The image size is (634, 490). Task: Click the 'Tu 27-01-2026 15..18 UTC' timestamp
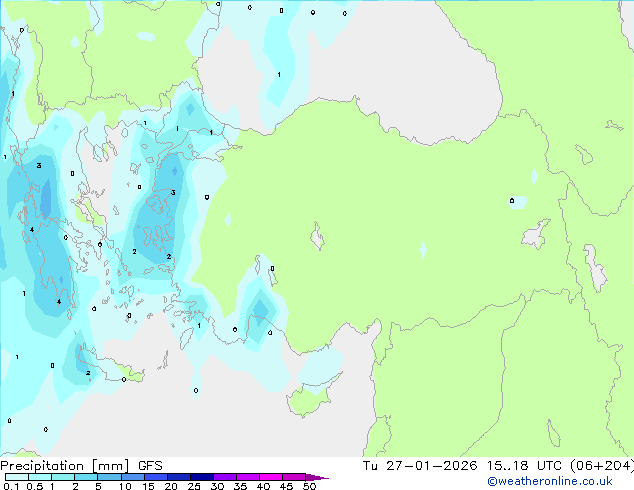tap(462, 465)
